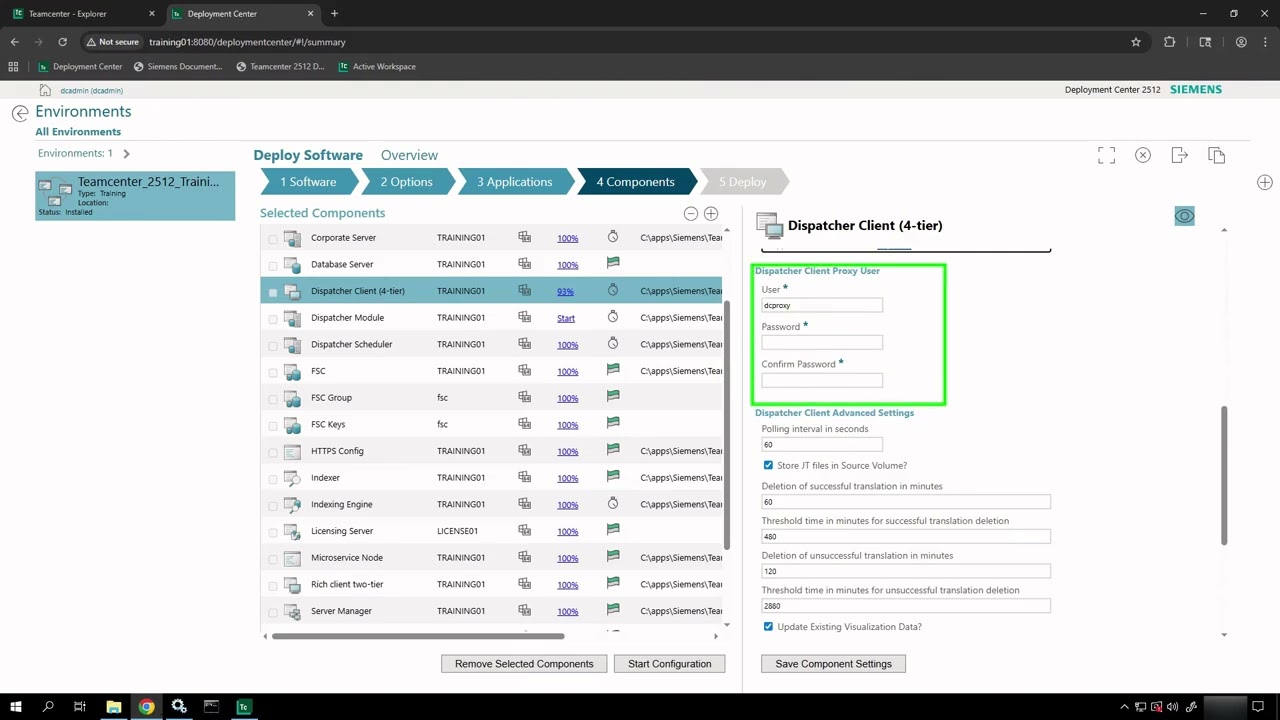
Task: Check the Database Server checkbox
Action: click(x=273, y=265)
